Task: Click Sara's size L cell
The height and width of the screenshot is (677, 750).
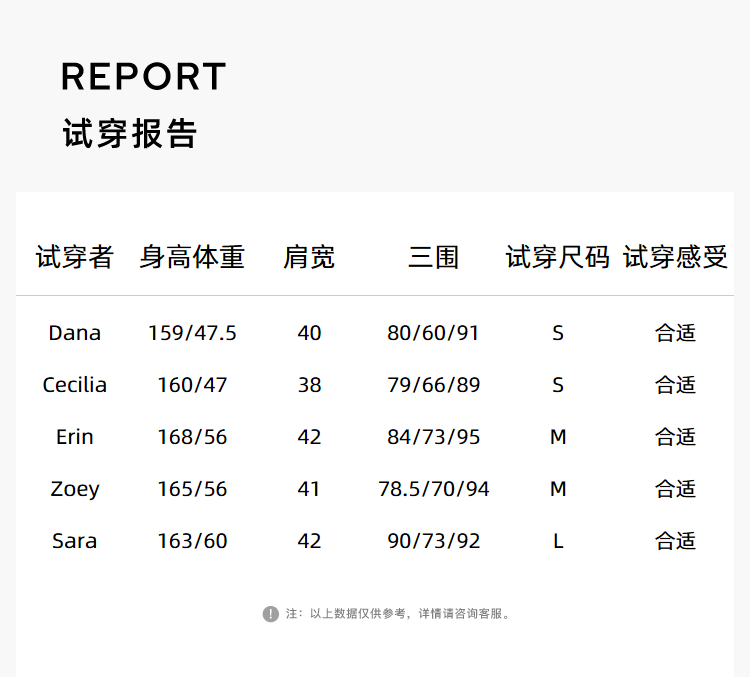Action: (x=558, y=541)
